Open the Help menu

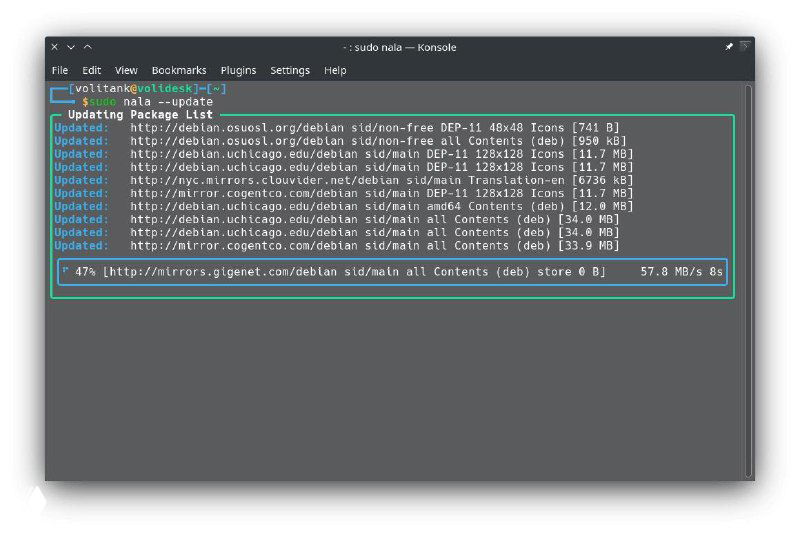[335, 70]
